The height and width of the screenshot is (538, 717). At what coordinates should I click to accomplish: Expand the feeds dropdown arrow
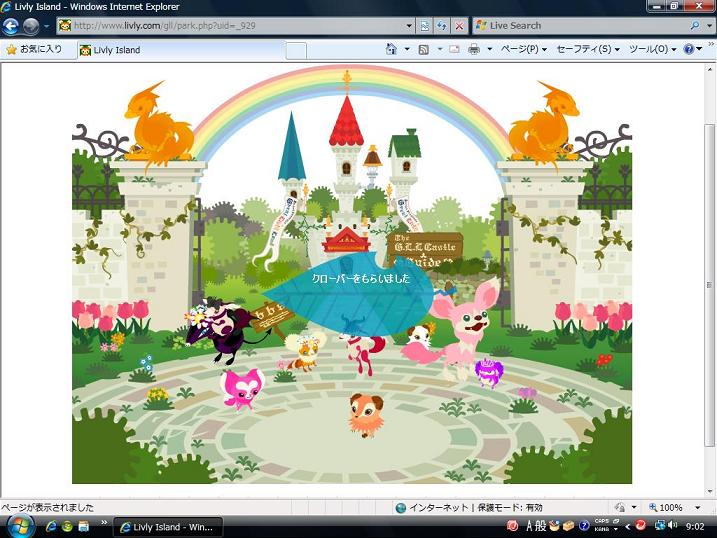(439, 49)
